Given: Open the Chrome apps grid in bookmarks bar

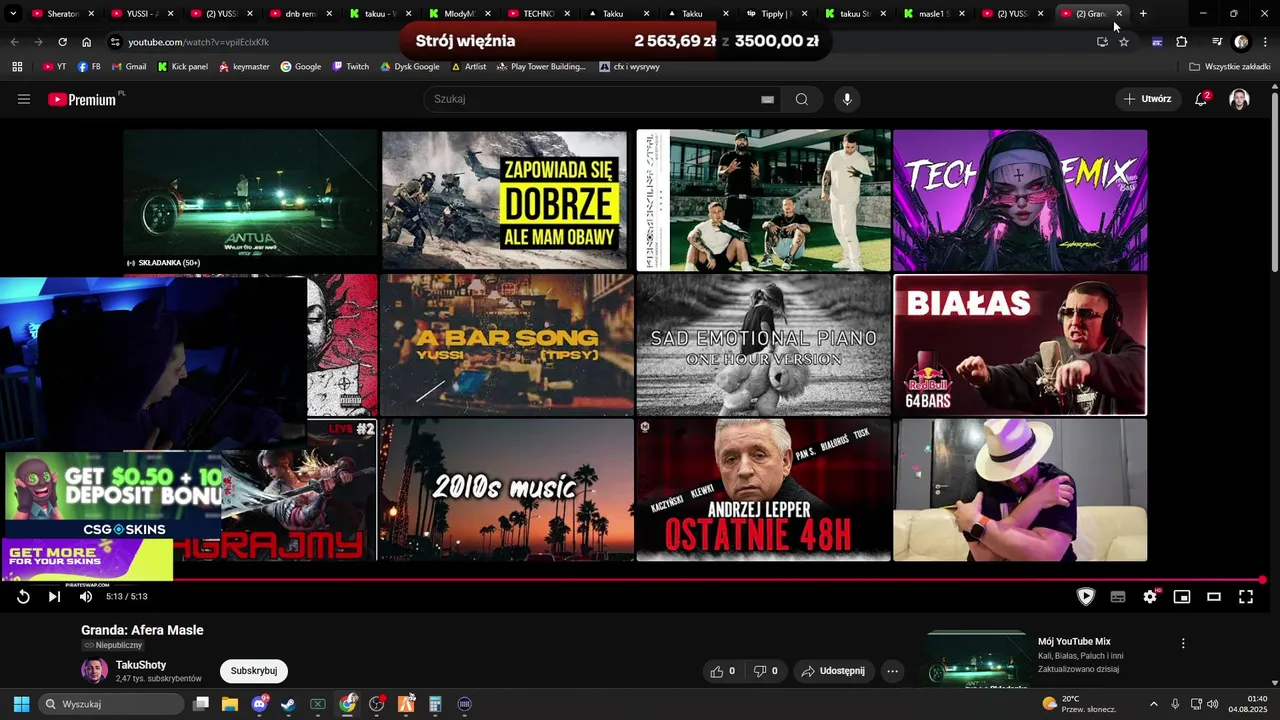Looking at the screenshot, I should [x=17, y=67].
